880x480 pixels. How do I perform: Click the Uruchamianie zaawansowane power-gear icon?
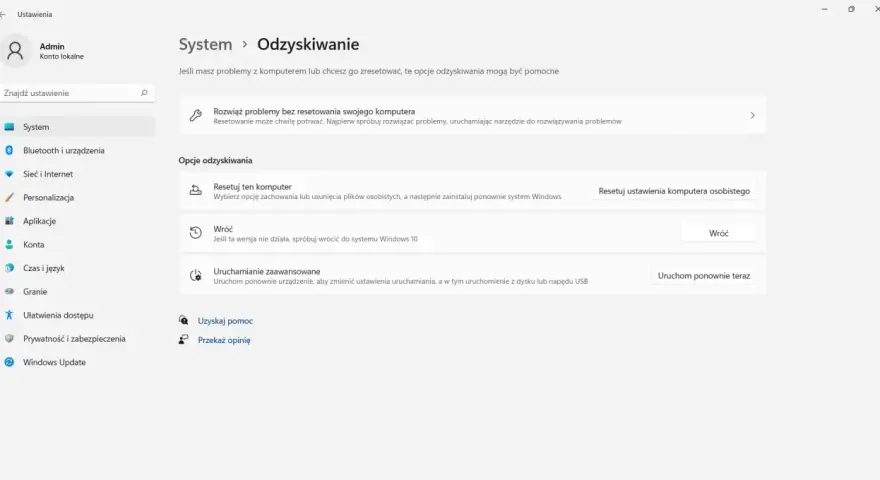(195, 275)
